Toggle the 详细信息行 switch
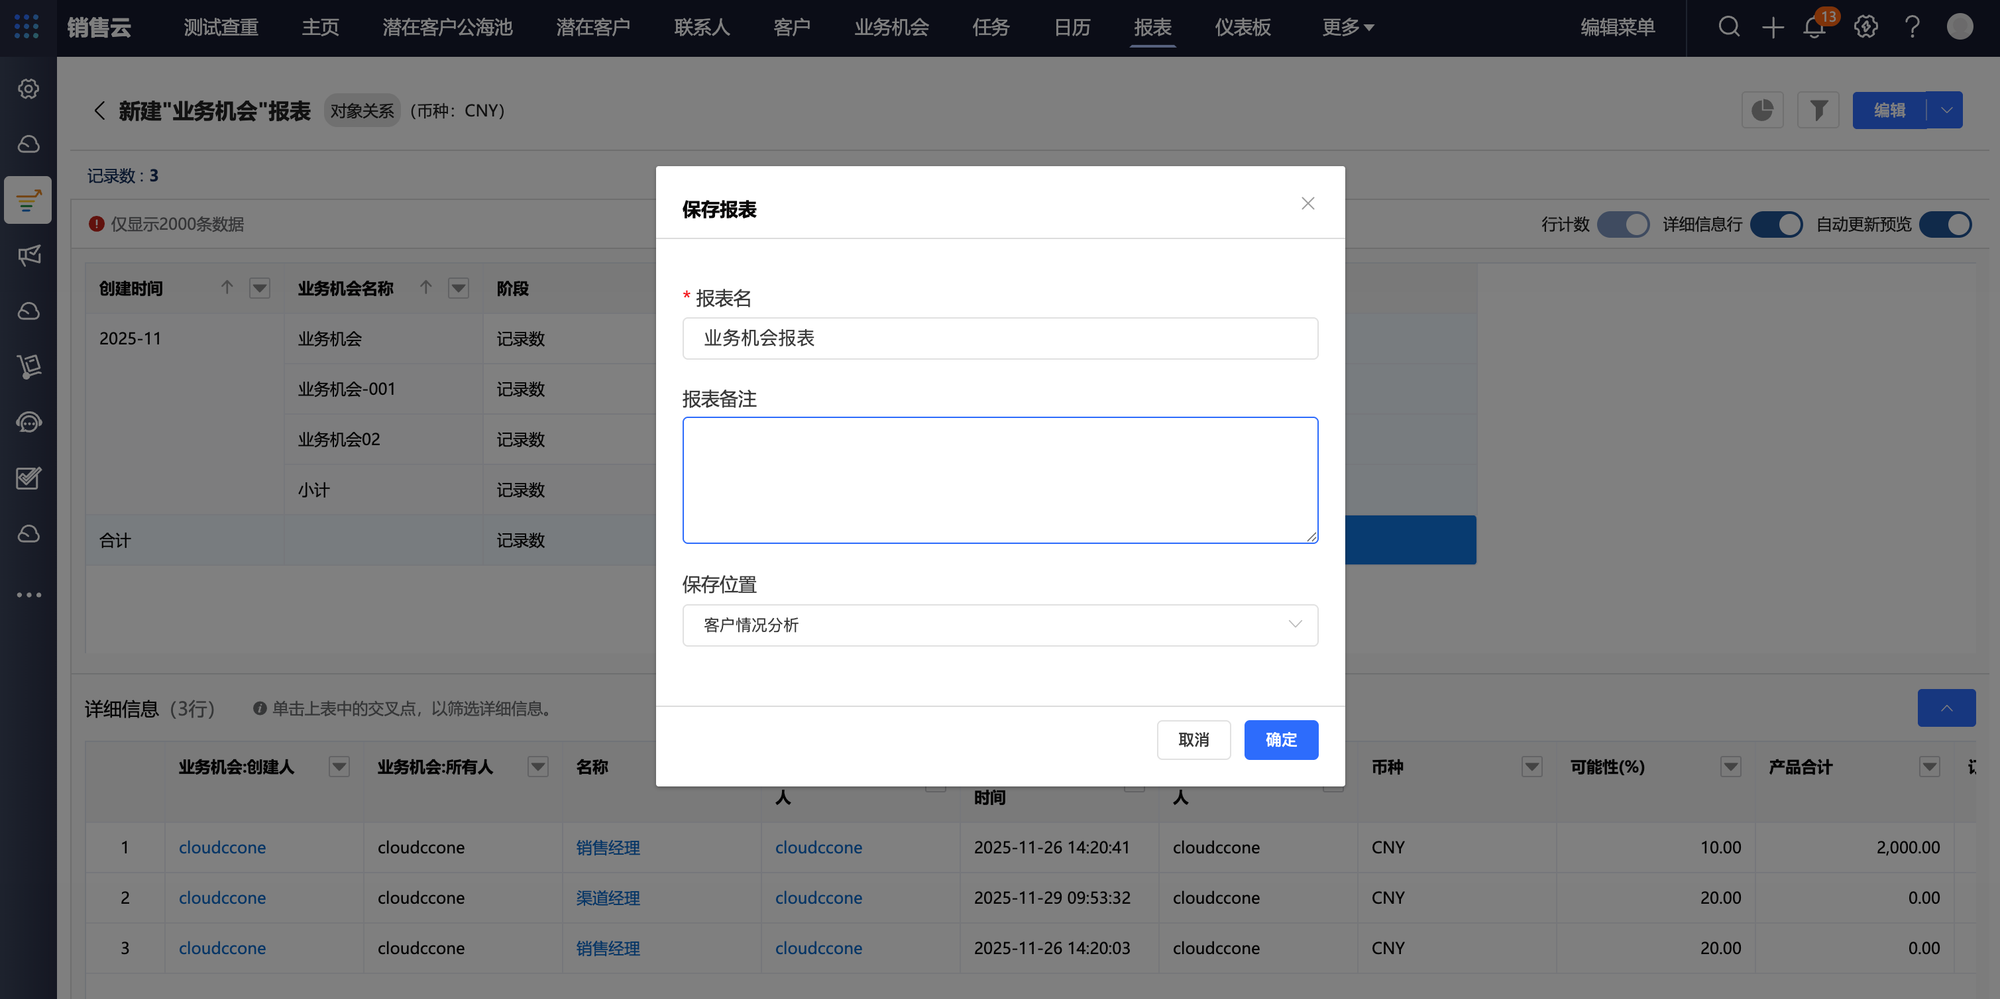This screenshot has width=2000, height=999. (x=1776, y=224)
